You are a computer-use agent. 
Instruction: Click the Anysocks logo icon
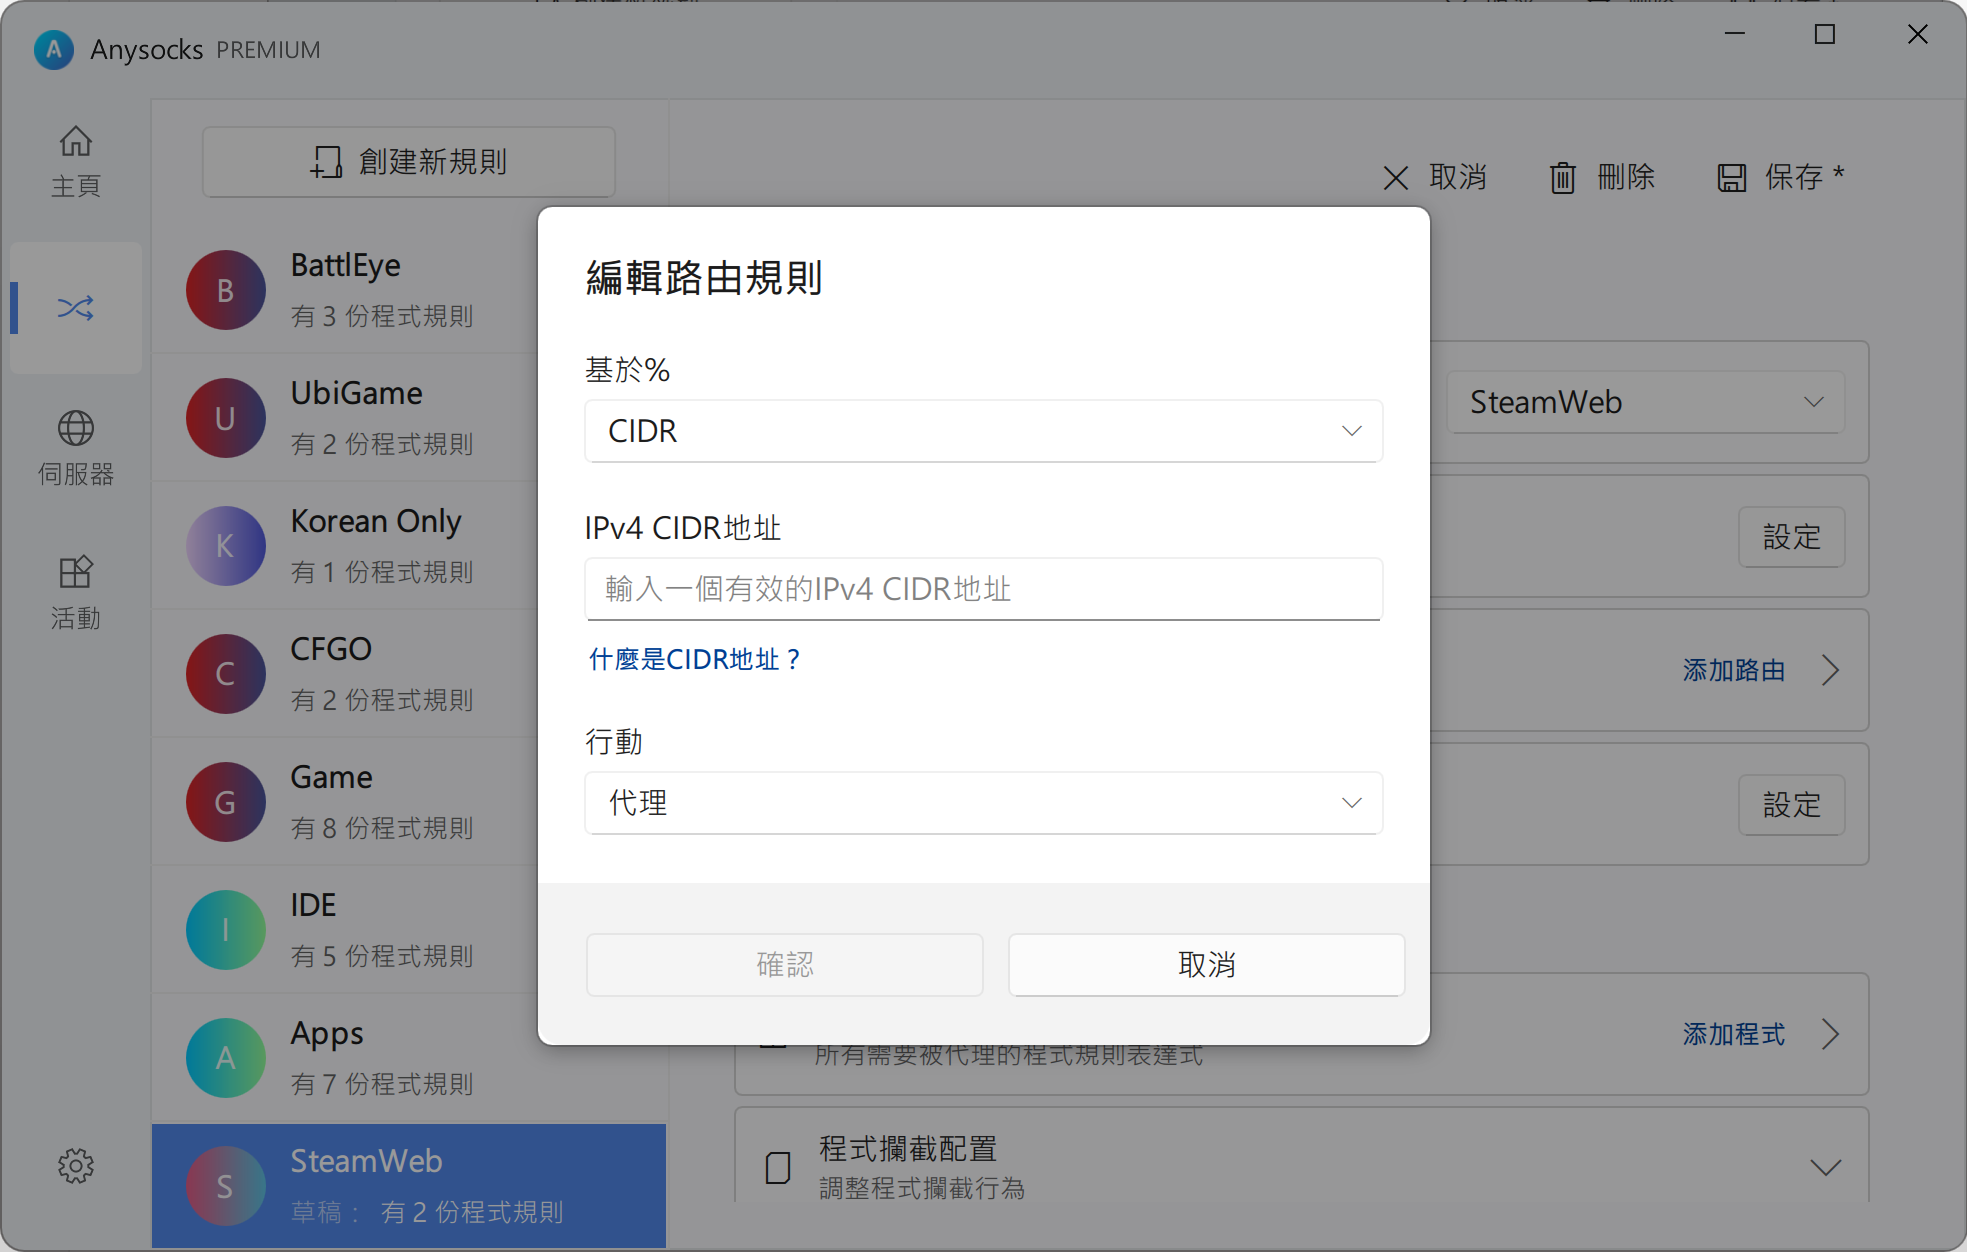[x=53, y=49]
